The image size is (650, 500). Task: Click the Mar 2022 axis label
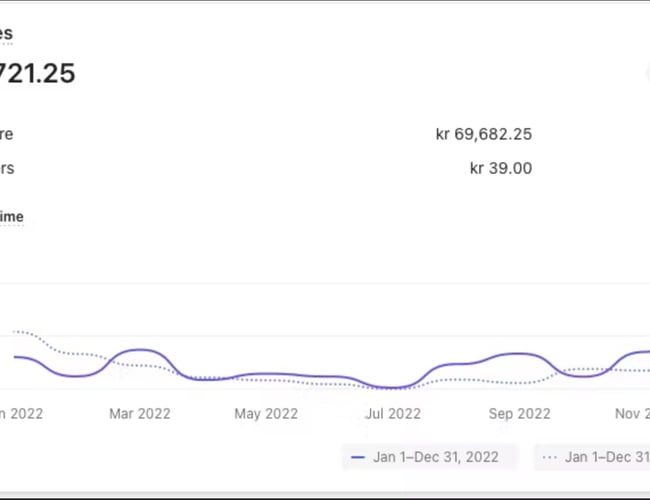pyautogui.click(x=139, y=413)
